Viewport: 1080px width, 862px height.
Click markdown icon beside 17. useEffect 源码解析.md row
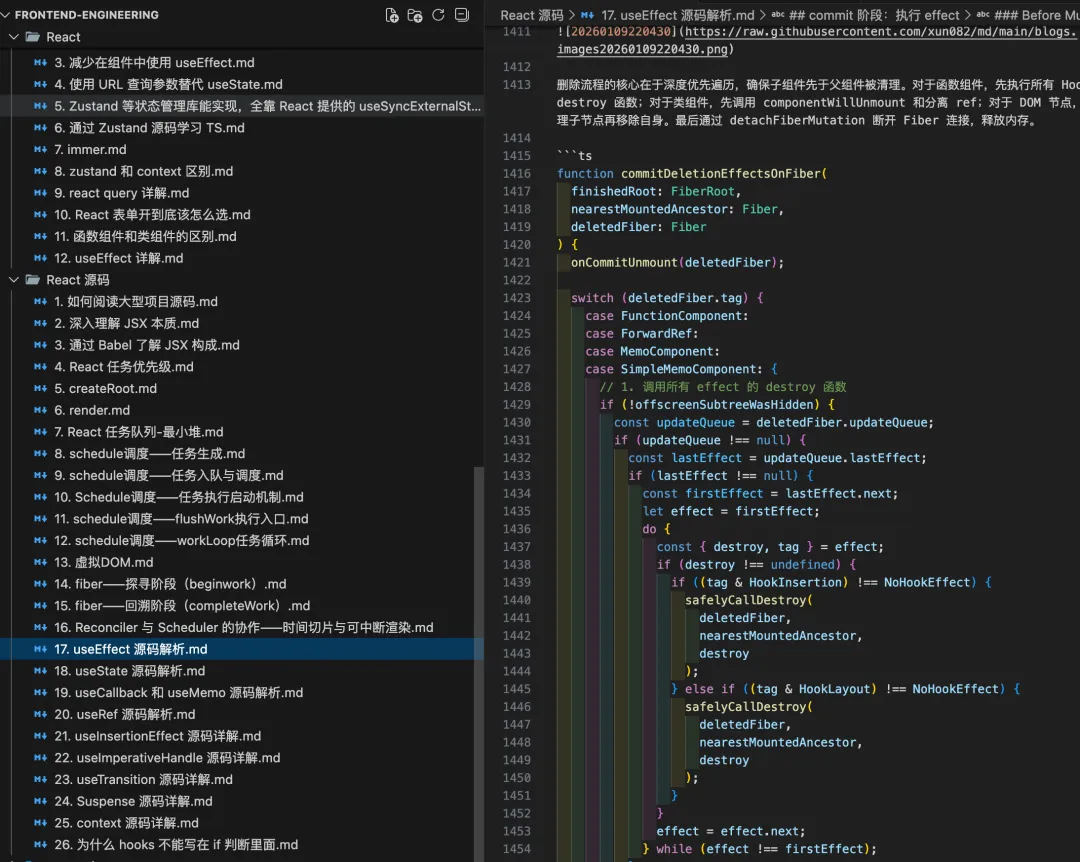(x=41, y=649)
